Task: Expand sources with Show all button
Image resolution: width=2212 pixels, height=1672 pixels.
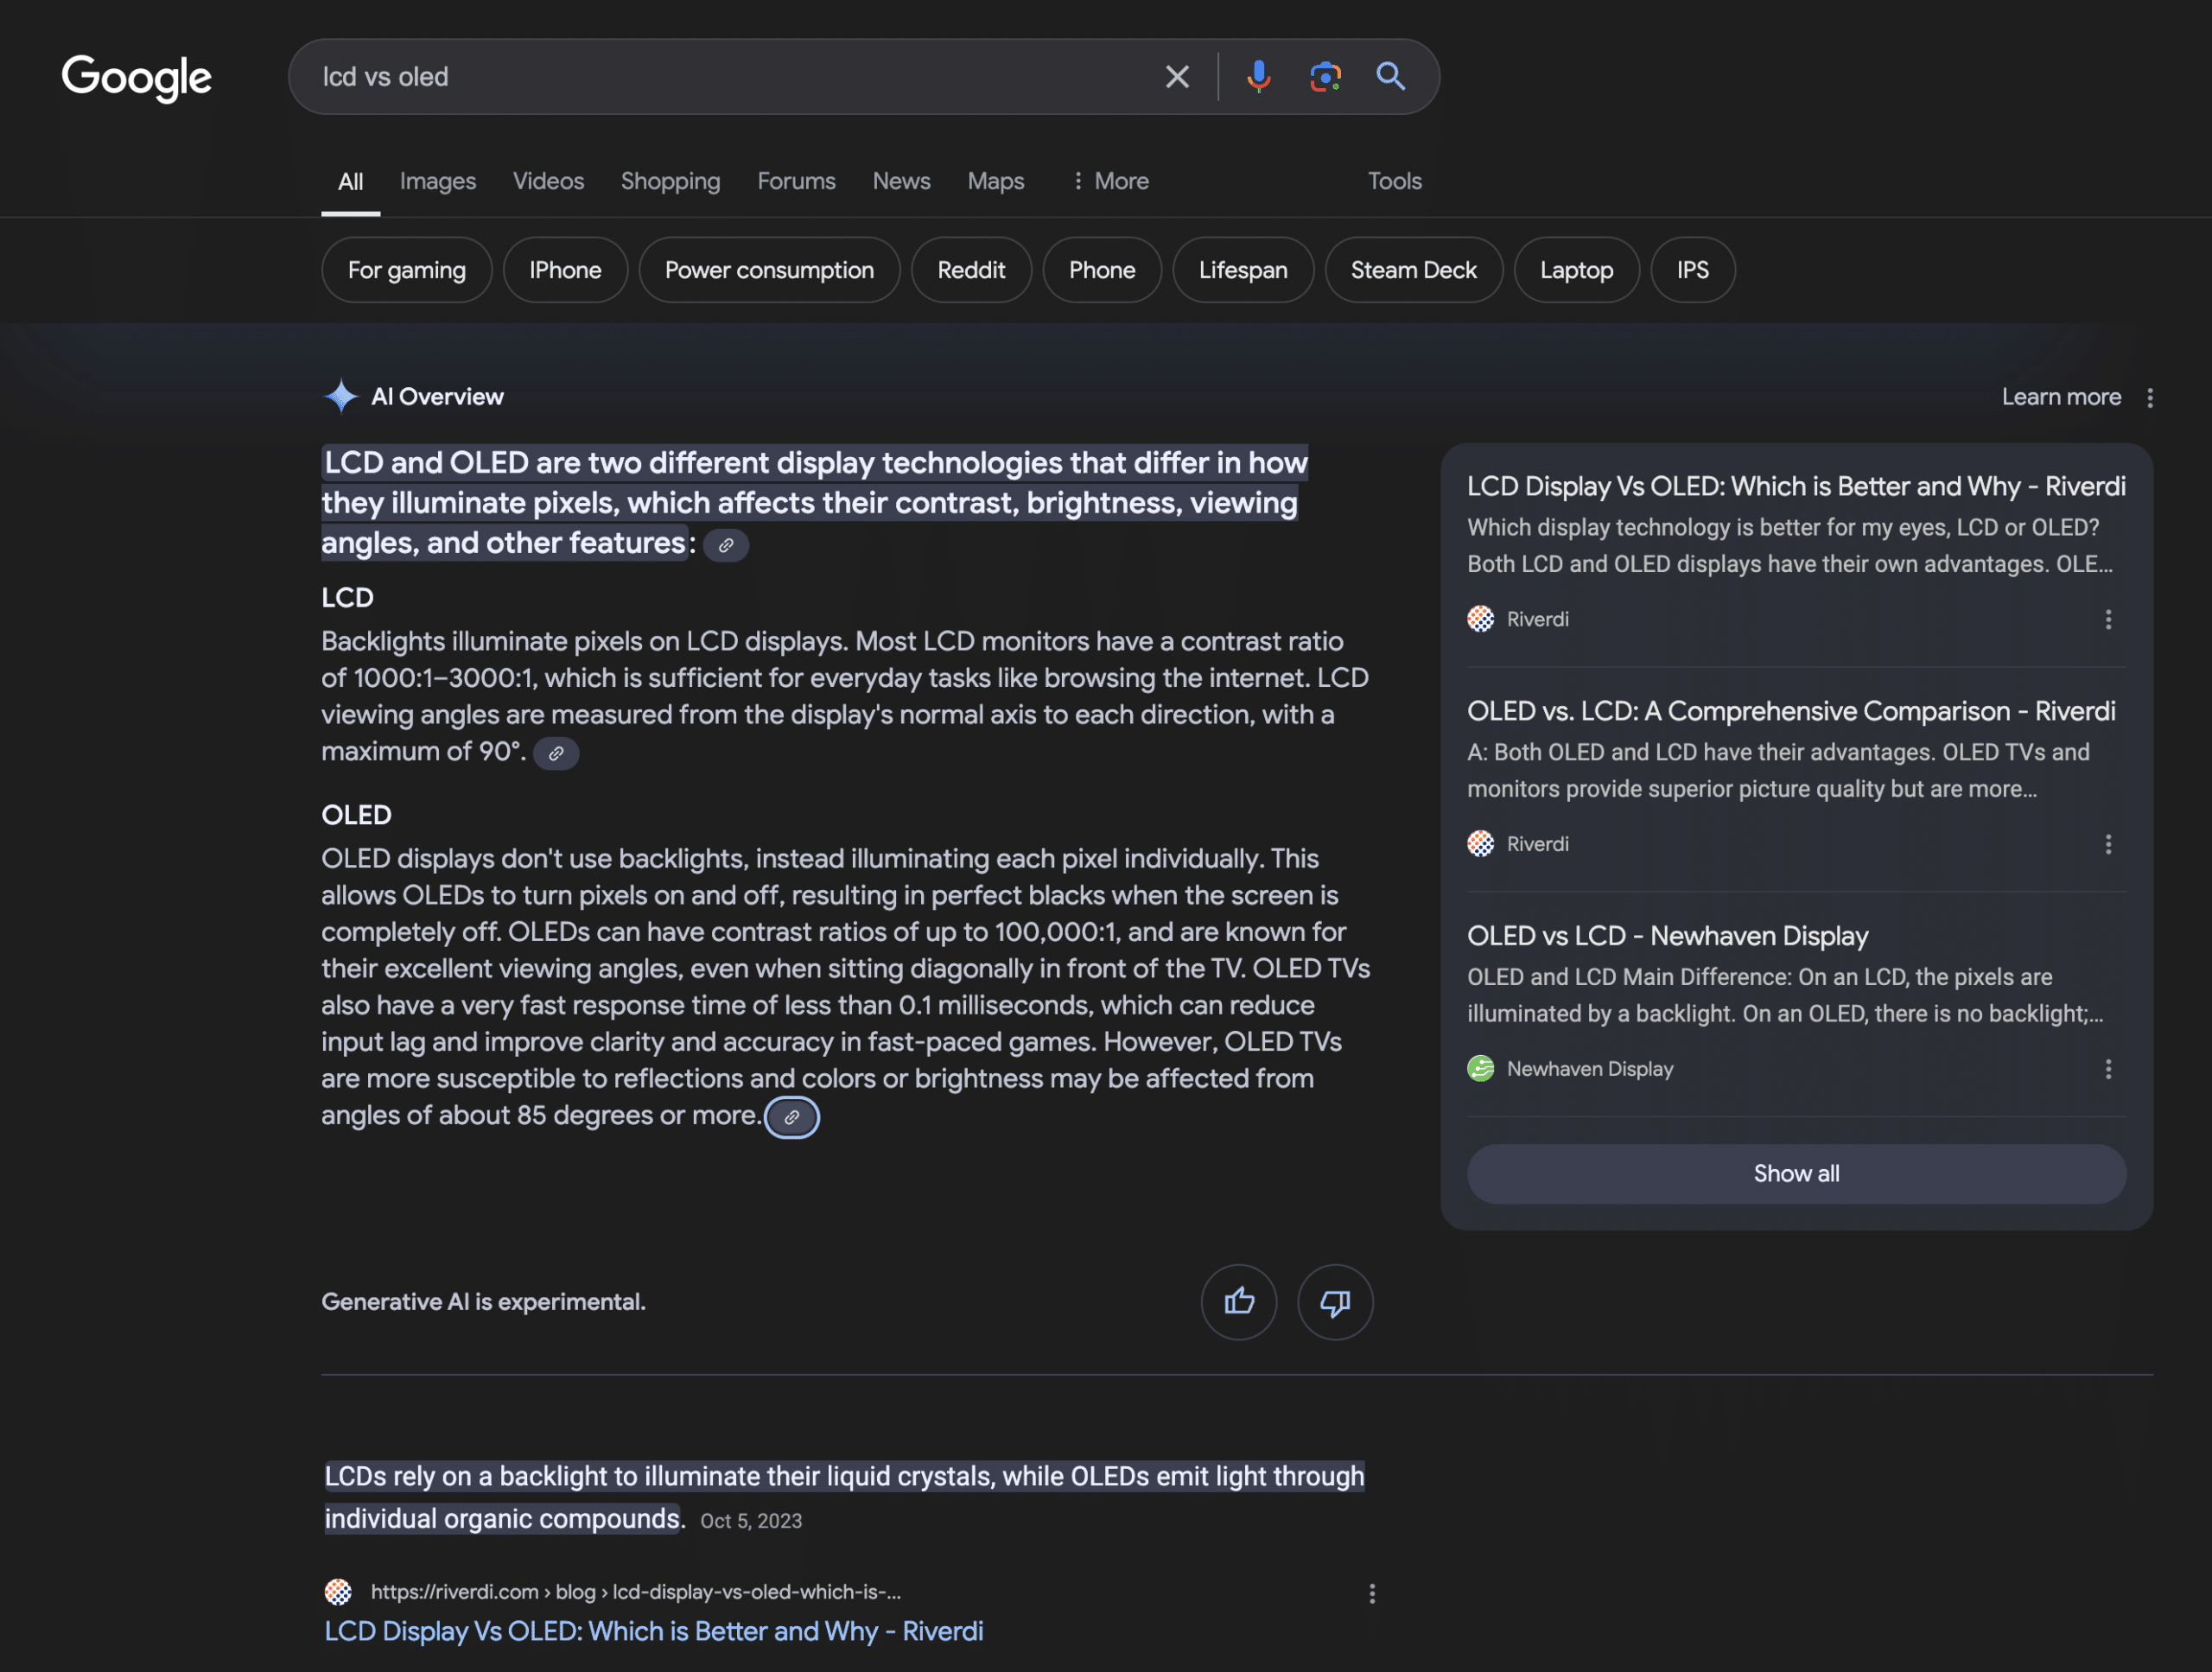Action: [x=1796, y=1174]
